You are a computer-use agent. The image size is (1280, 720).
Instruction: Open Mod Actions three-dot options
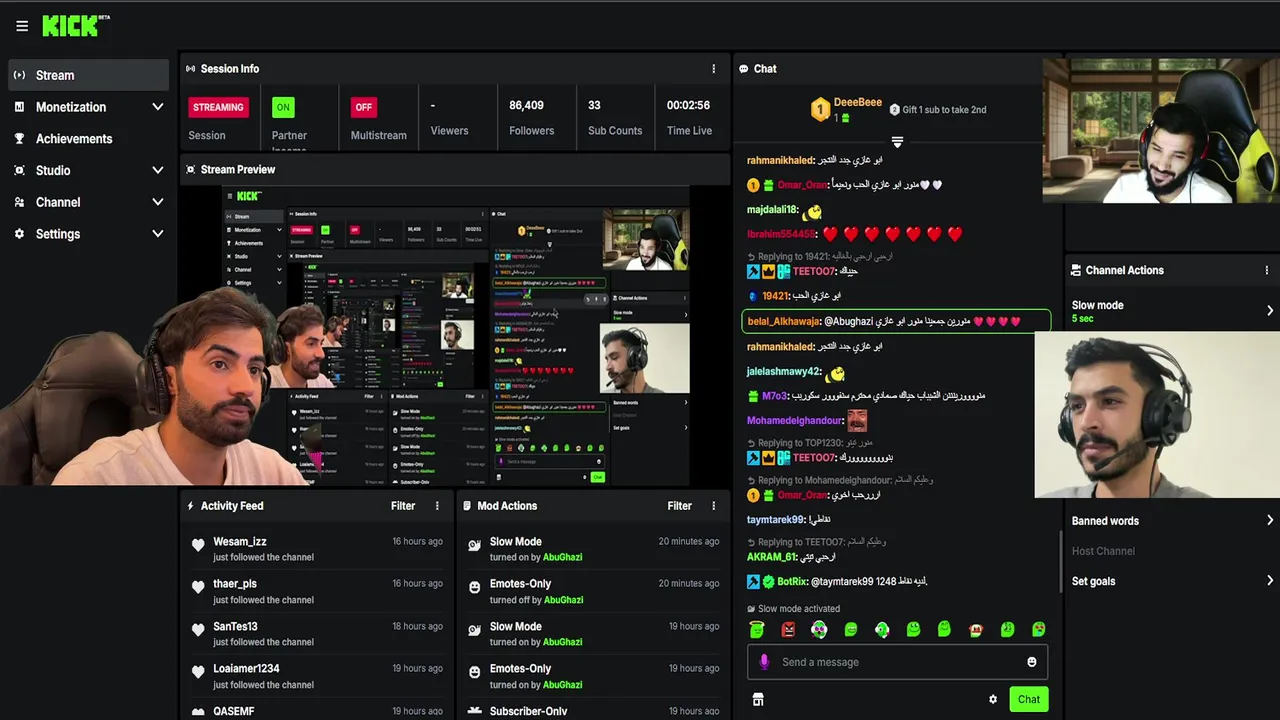pyautogui.click(x=713, y=506)
